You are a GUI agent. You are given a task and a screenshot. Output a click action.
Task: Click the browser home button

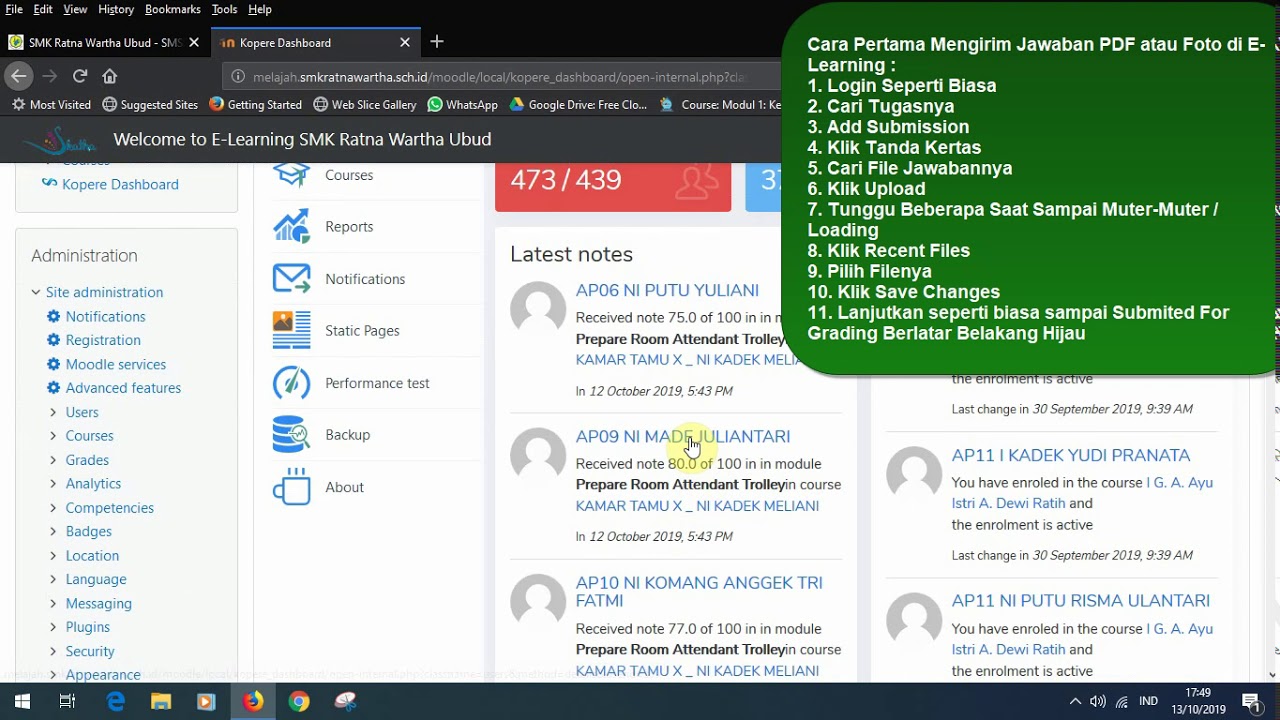pyautogui.click(x=110, y=76)
